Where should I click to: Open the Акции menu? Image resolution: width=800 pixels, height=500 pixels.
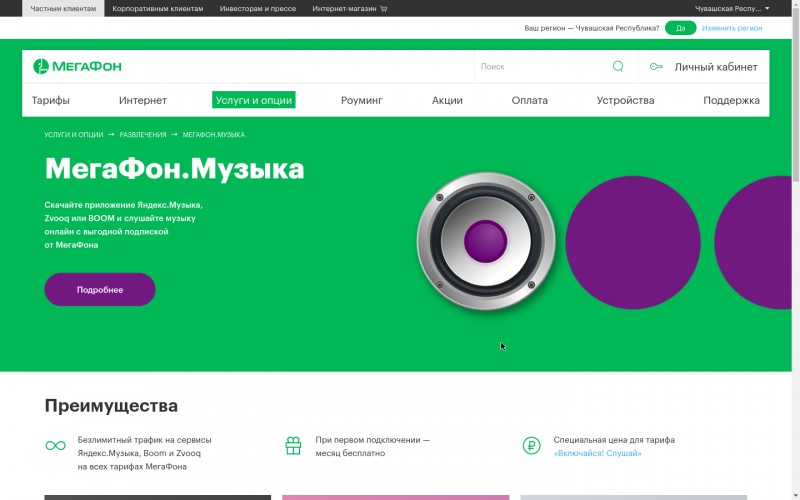pyautogui.click(x=447, y=101)
